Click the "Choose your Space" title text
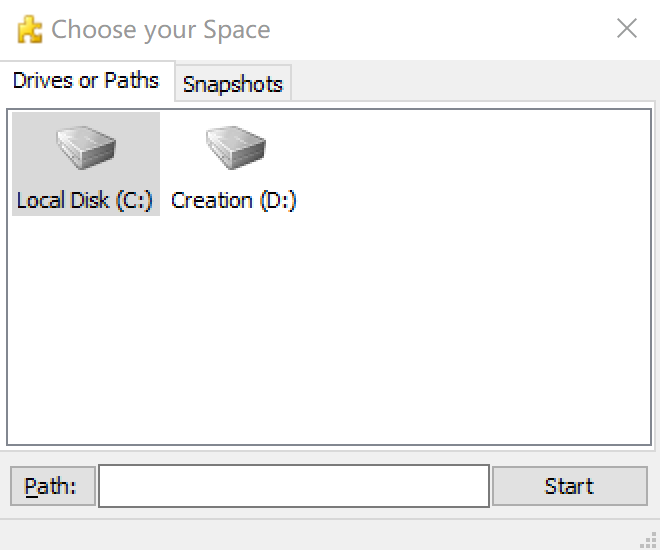 point(161,30)
